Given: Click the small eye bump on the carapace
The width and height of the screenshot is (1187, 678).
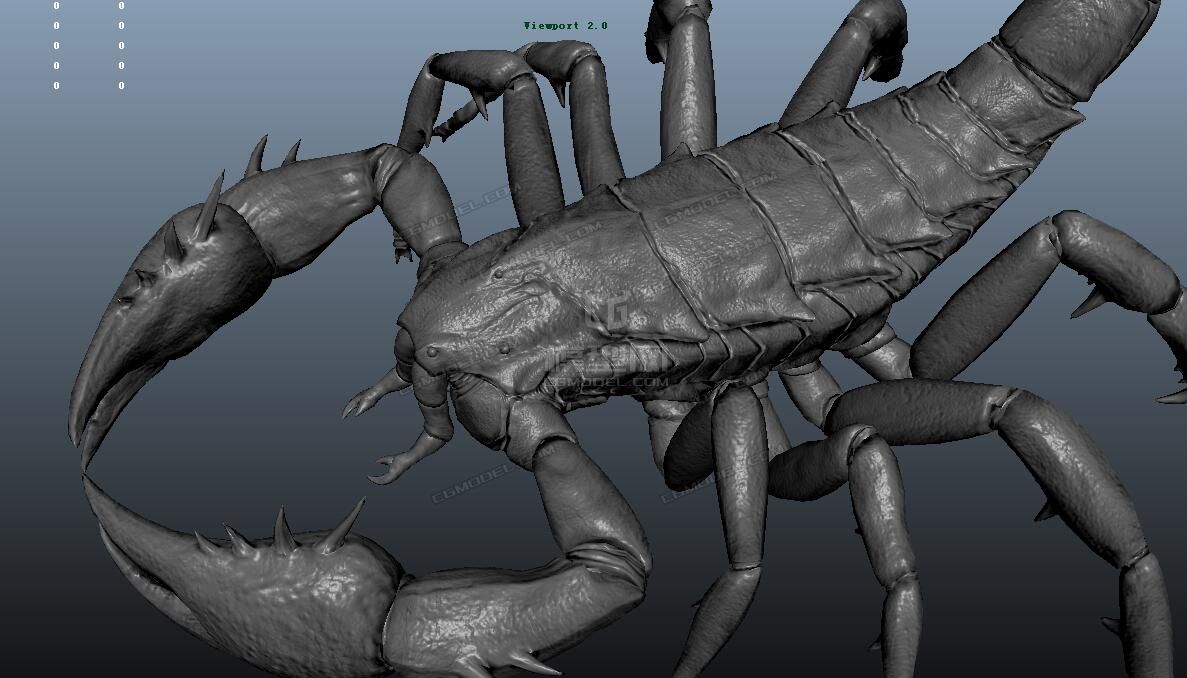Looking at the screenshot, I should point(431,351).
